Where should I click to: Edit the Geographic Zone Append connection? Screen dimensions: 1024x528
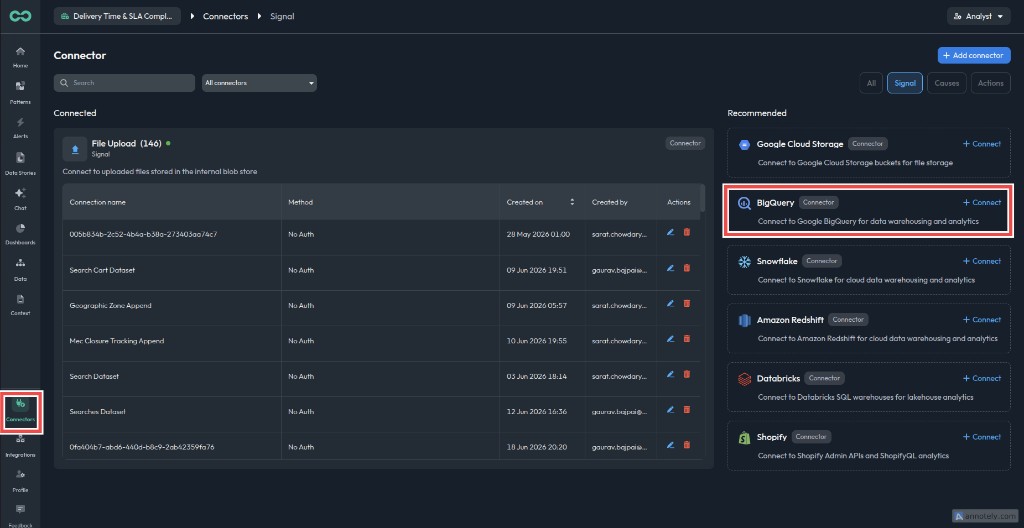click(x=670, y=303)
